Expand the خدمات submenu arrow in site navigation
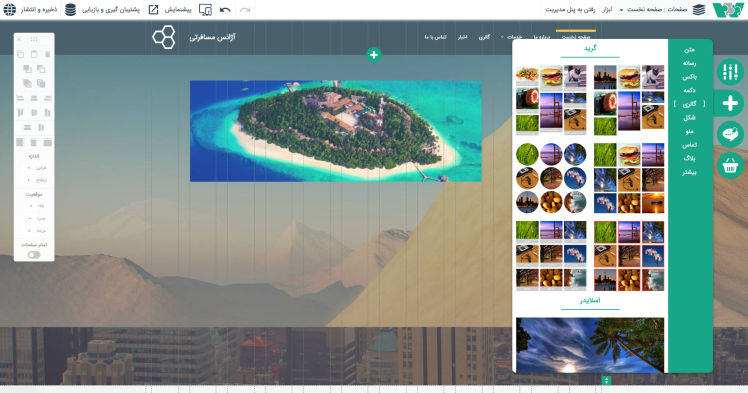Screen dimensions: 748x393 [502, 37]
